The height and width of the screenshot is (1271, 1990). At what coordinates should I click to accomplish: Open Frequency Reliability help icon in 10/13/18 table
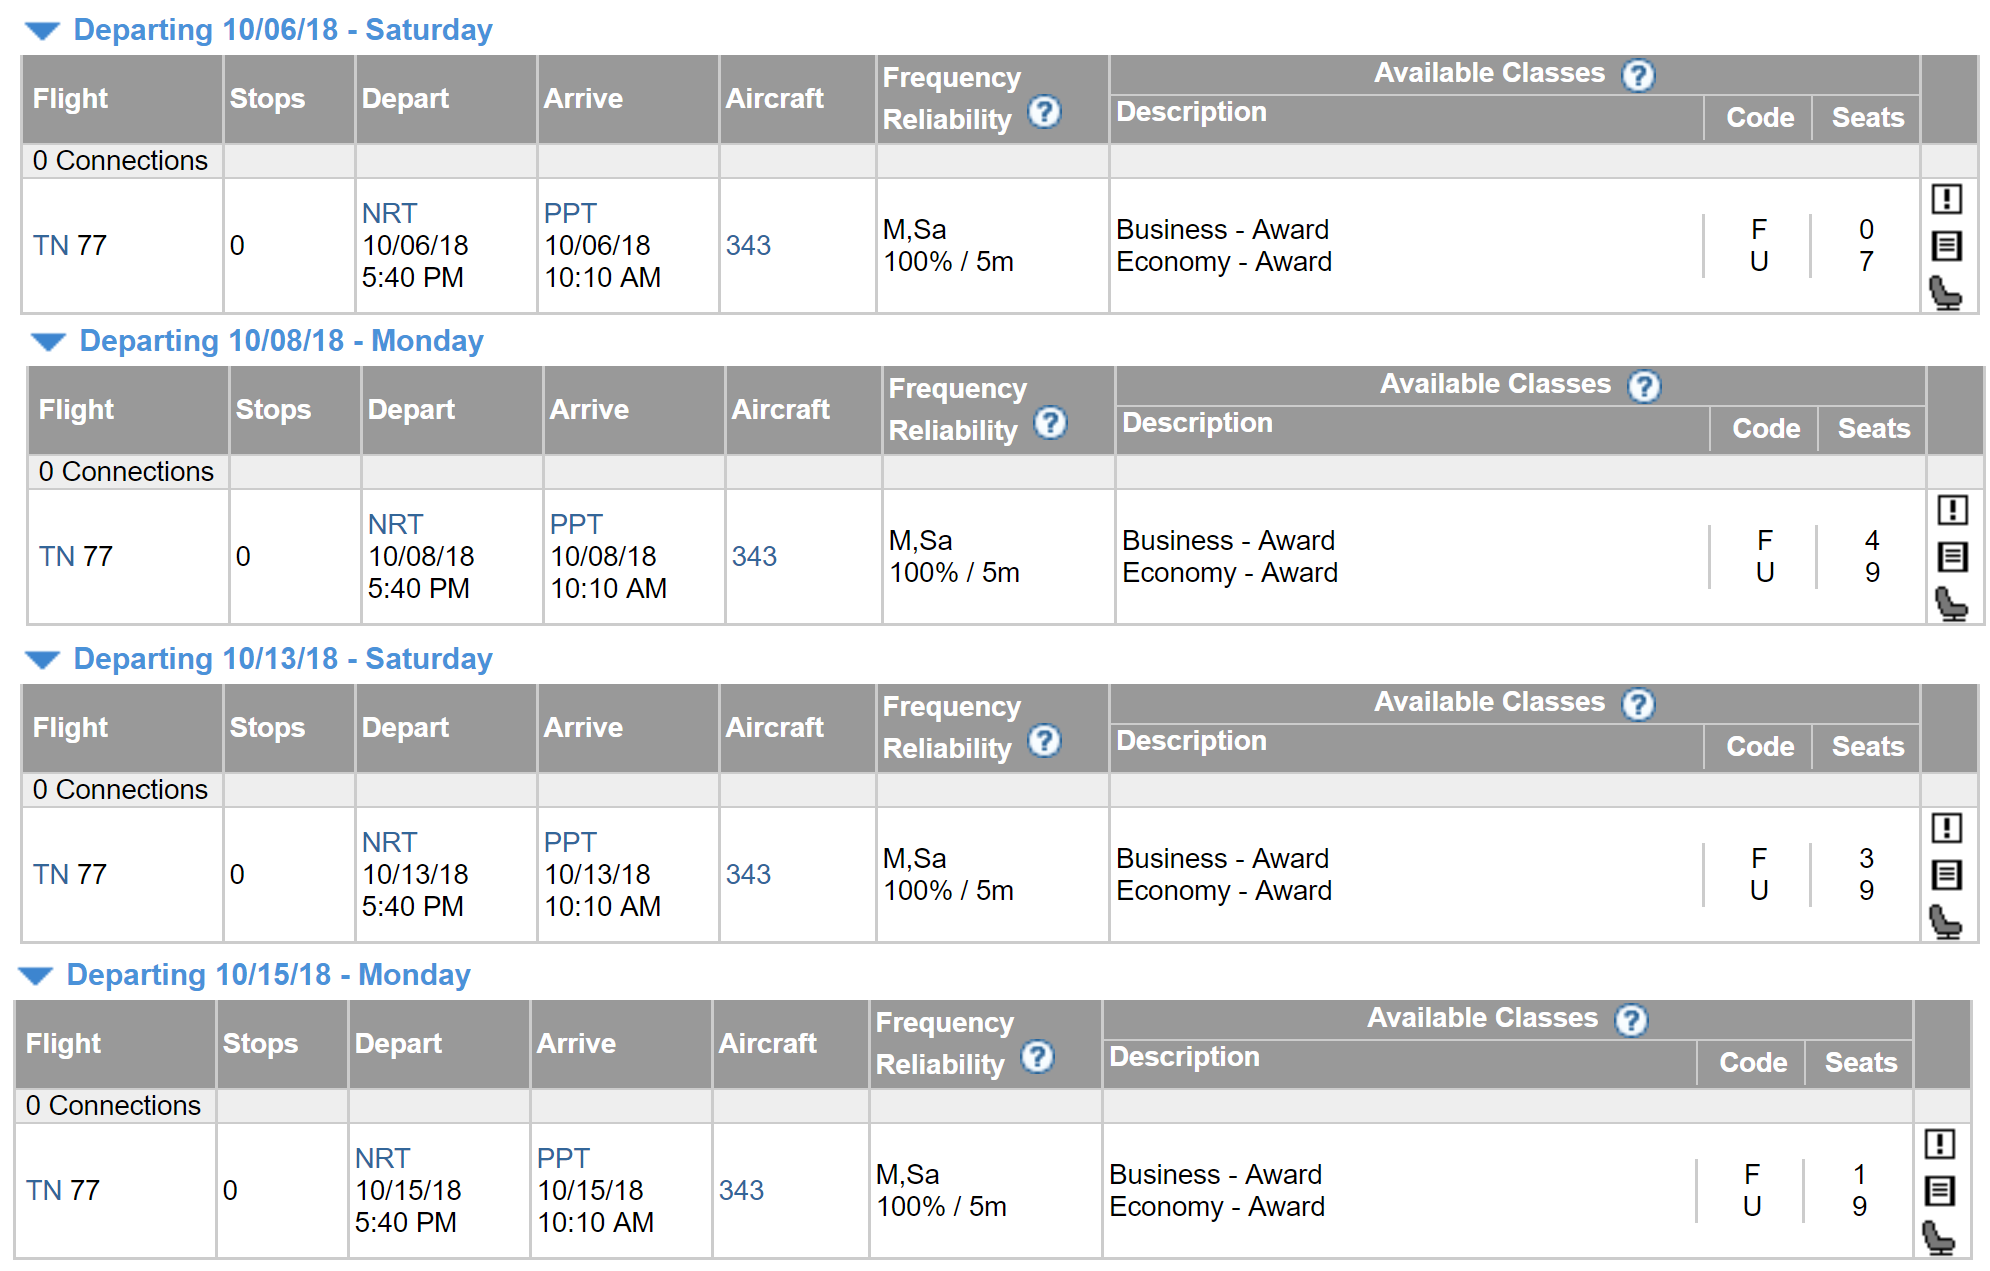tap(1044, 741)
